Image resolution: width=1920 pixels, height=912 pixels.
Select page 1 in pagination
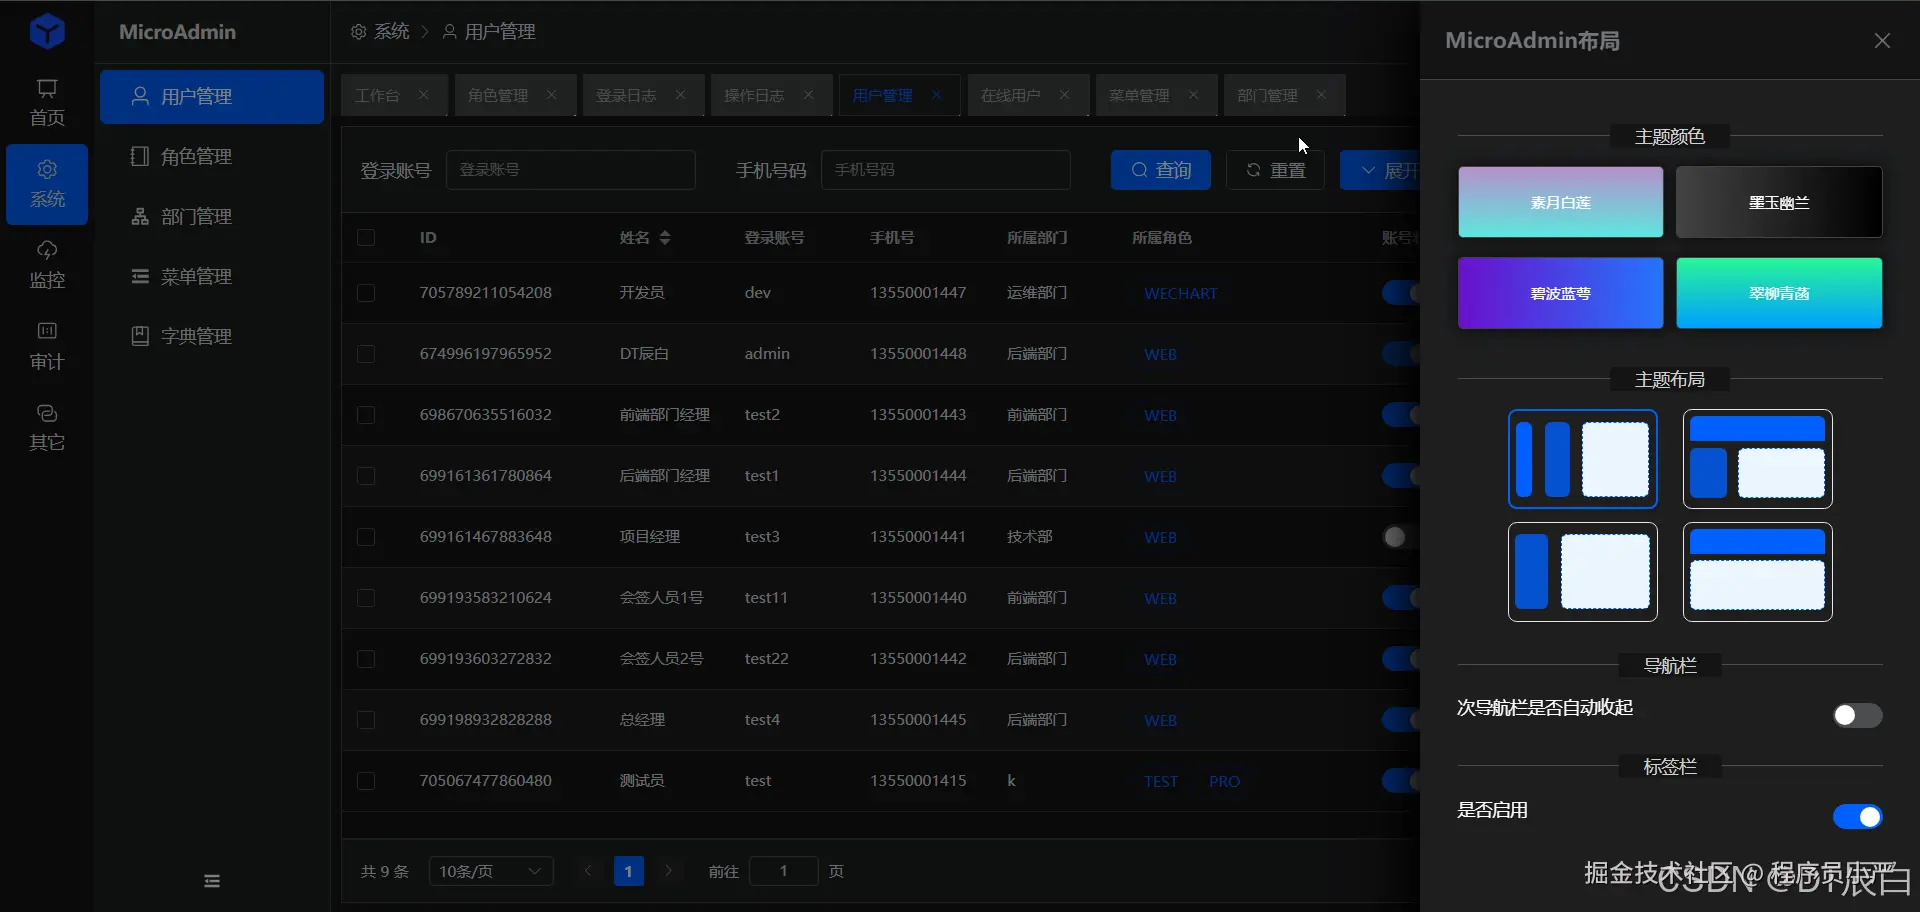(x=628, y=871)
